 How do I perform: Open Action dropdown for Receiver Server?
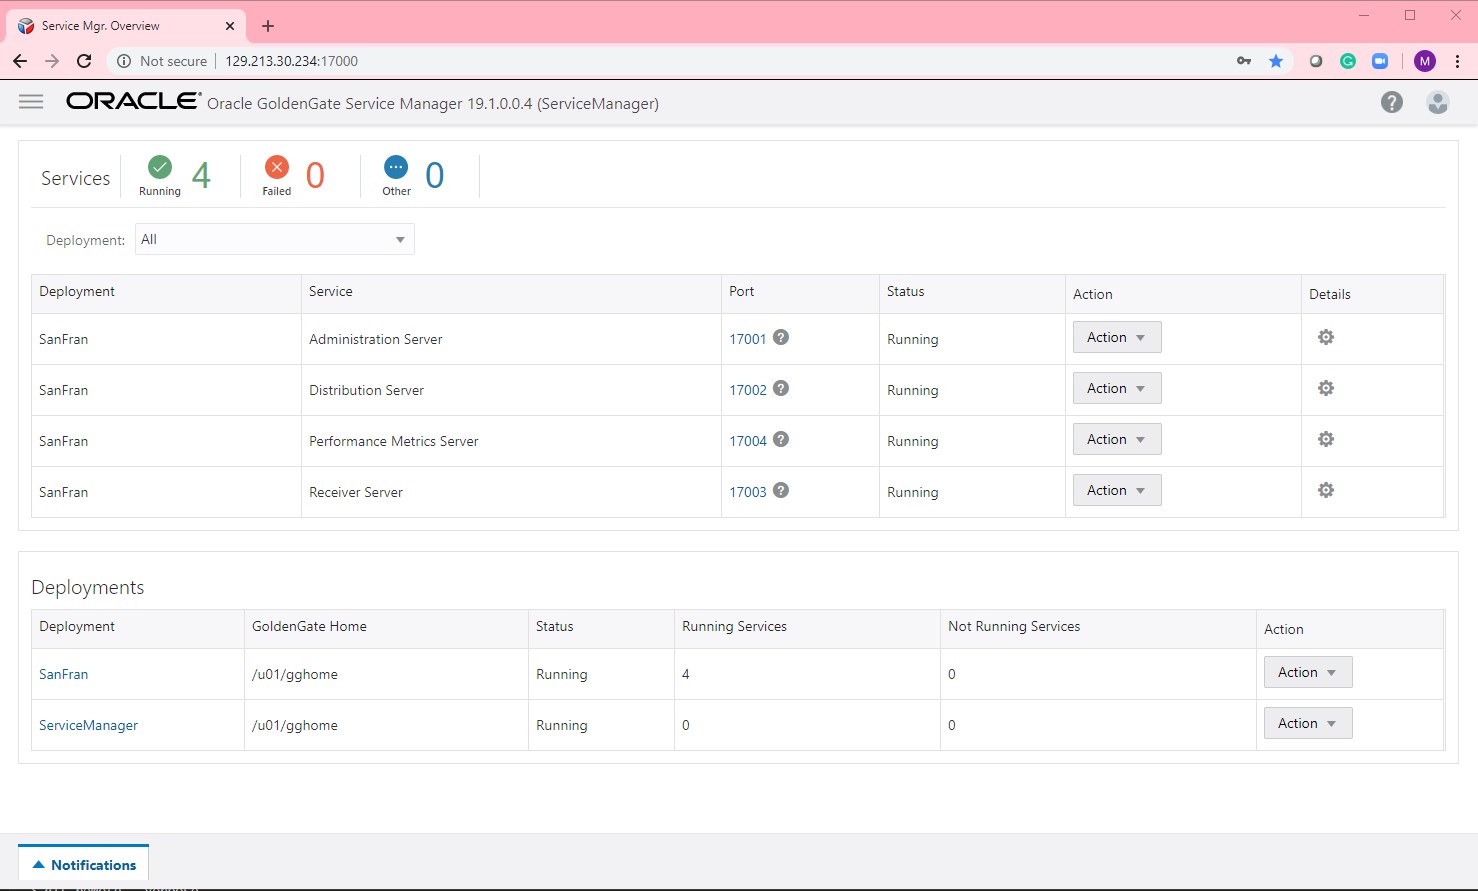coord(1117,490)
